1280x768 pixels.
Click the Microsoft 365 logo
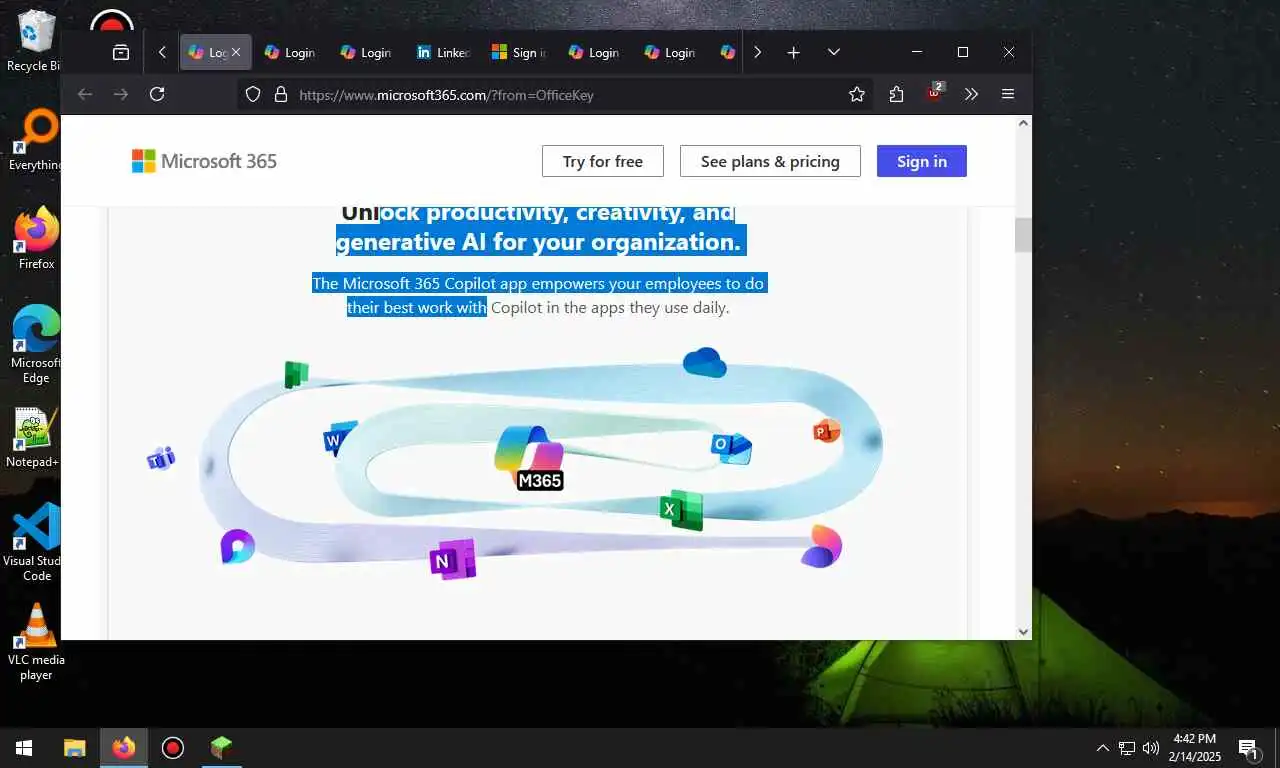click(x=204, y=161)
